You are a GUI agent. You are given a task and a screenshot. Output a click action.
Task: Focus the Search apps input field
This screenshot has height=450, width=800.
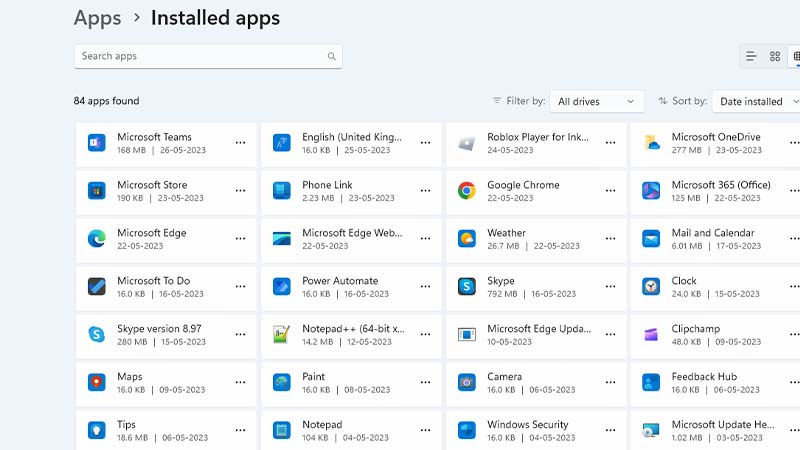208,56
